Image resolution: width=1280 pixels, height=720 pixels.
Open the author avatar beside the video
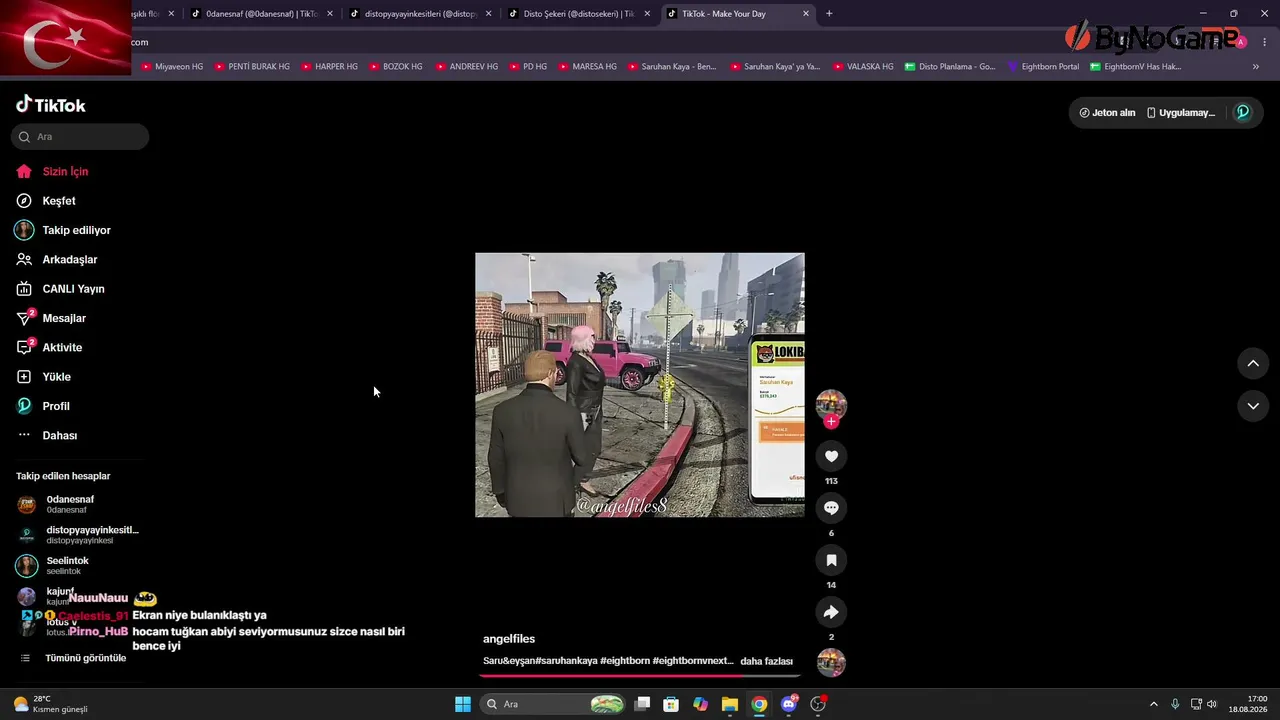[831, 404]
